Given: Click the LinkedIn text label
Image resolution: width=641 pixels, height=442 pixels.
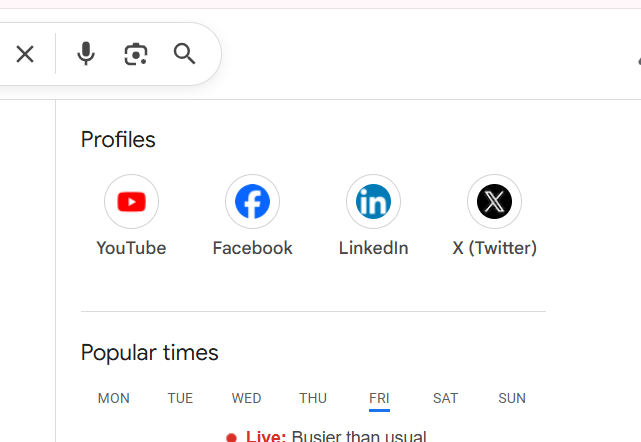Looking at the screenshot, I should (x=373, y=248).
